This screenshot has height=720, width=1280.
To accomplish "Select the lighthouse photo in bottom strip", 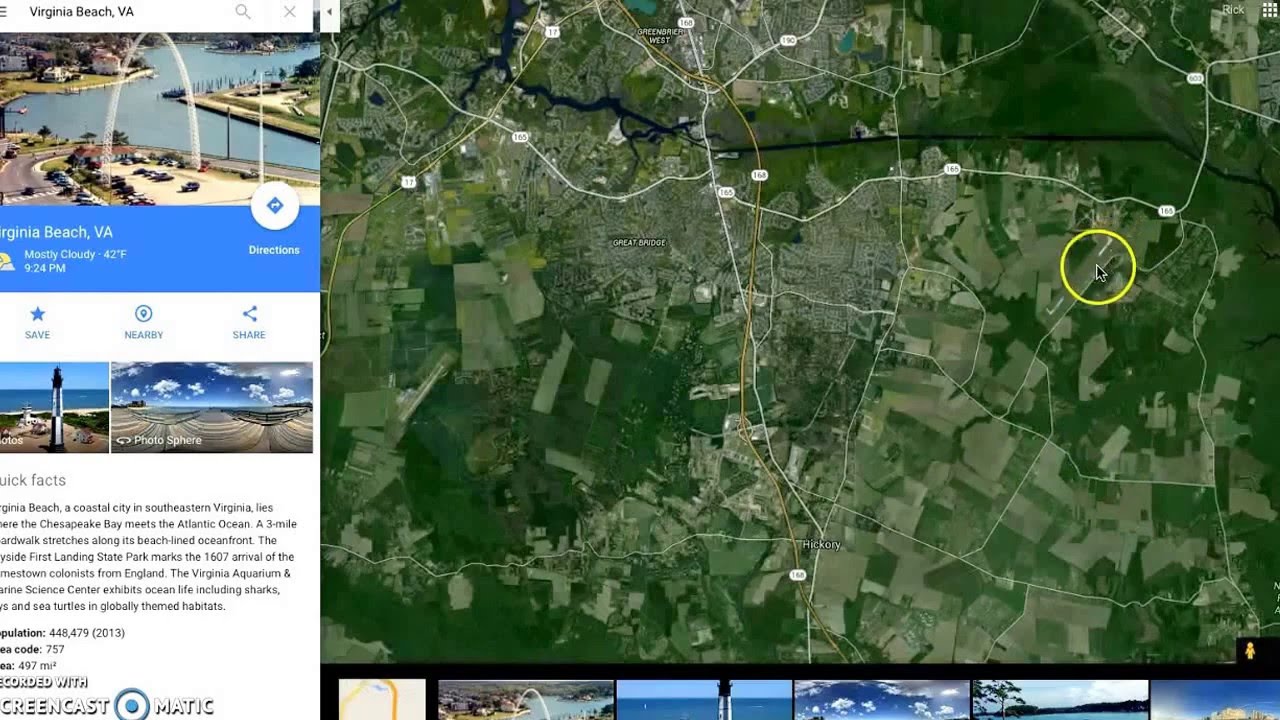I will pyautogui.click(x=704, y=699).
